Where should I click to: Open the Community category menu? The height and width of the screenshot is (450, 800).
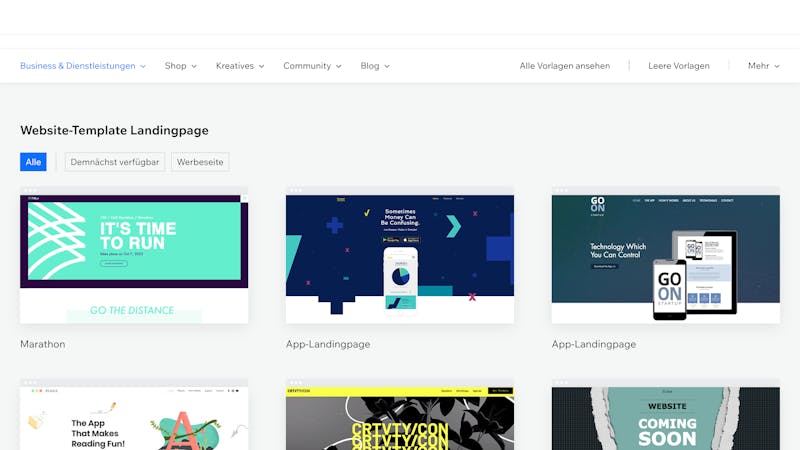pos(307,66)
